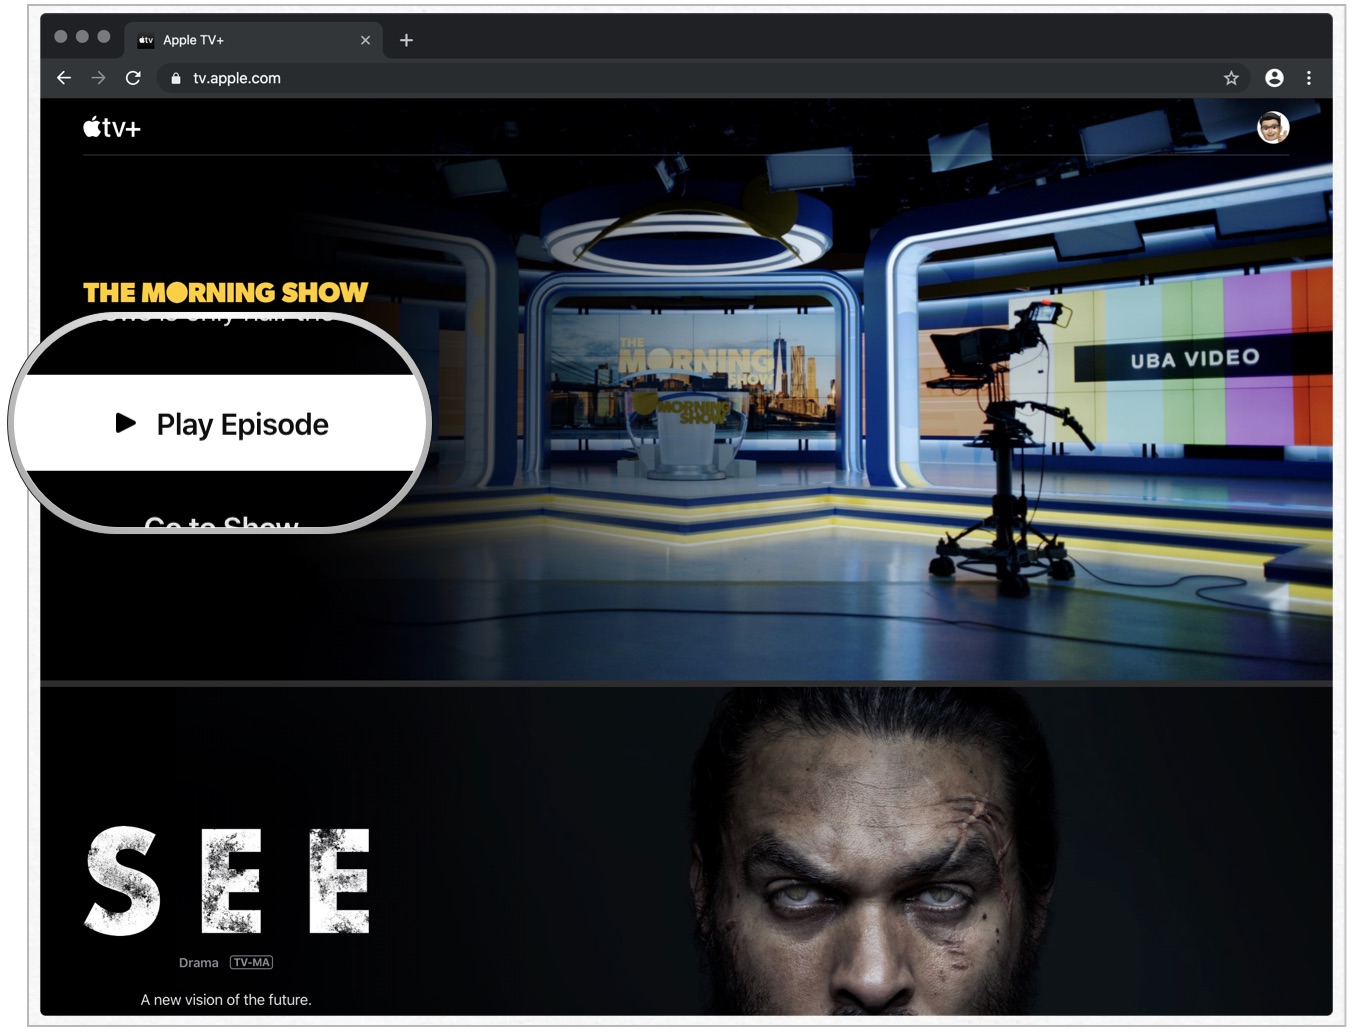Close the Apple TV+ tab
The height and width of the screenshot is (1032, 1352).
(365, 40)
